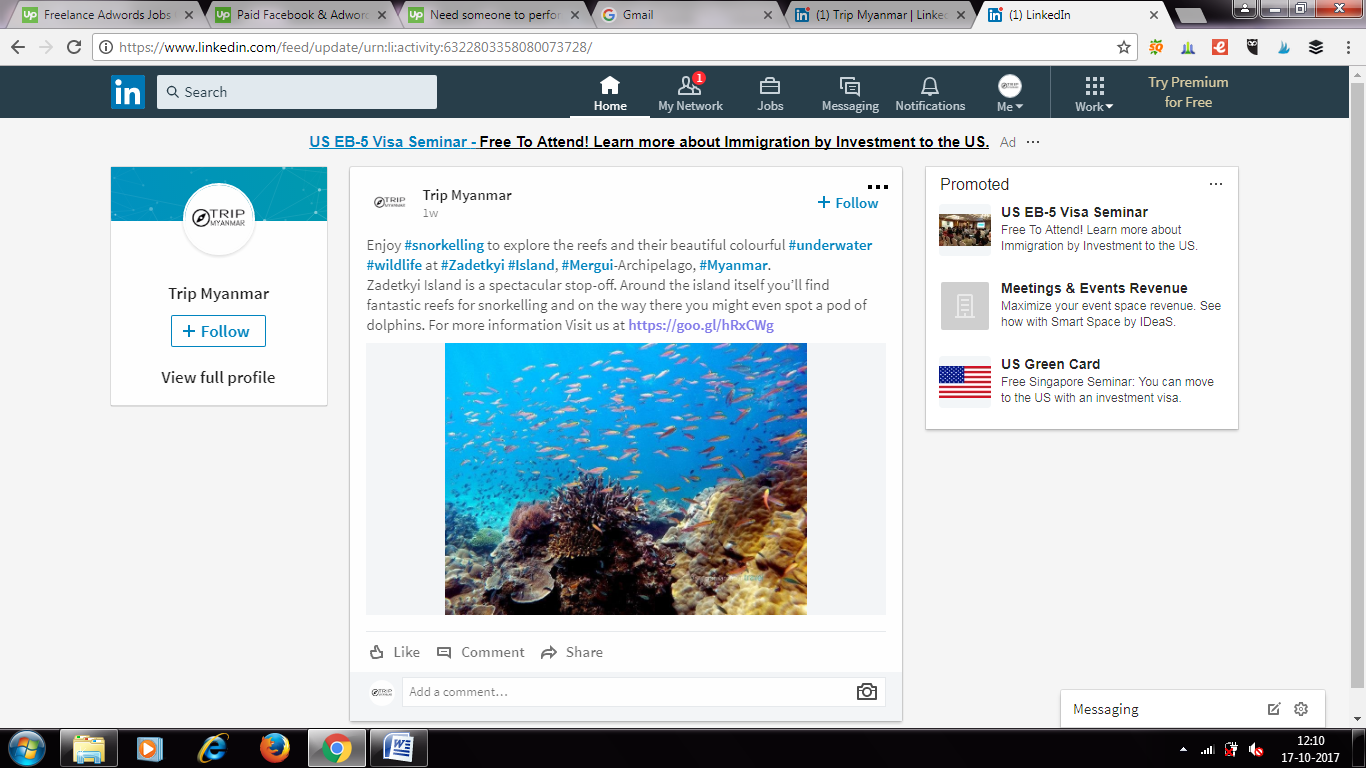Expand the Work apps dropdown

1094,93
